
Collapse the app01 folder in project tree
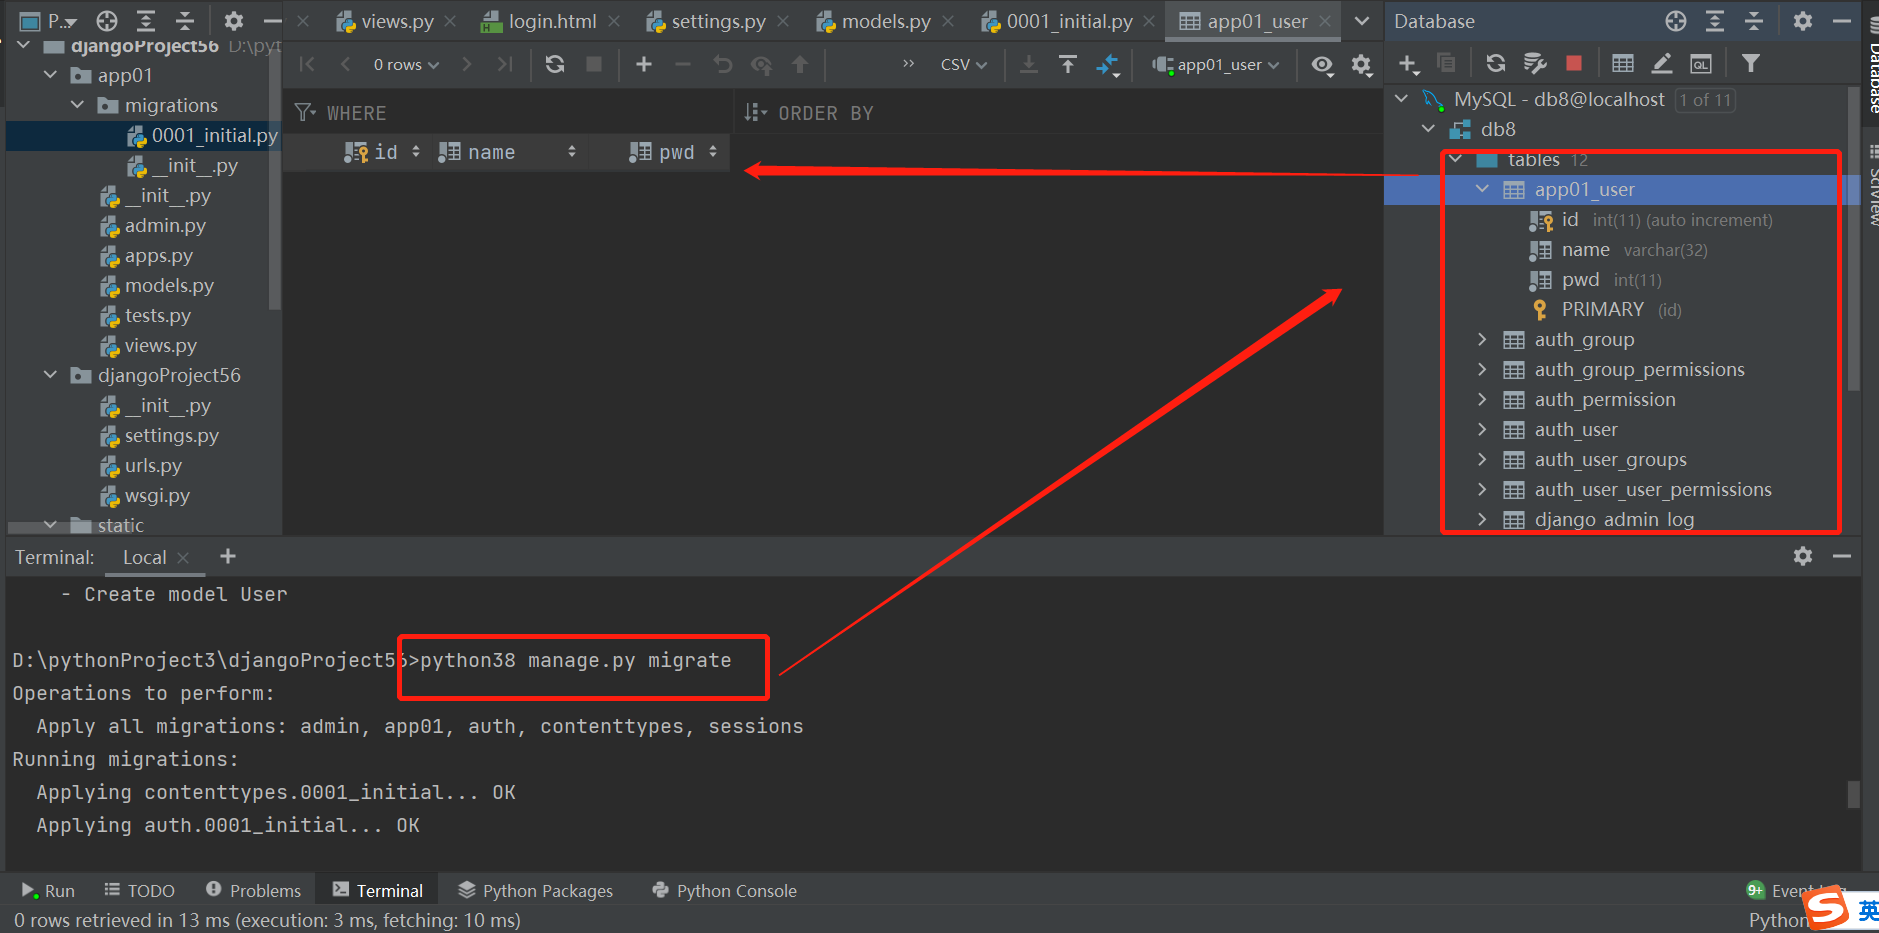[x=51, y=75]
